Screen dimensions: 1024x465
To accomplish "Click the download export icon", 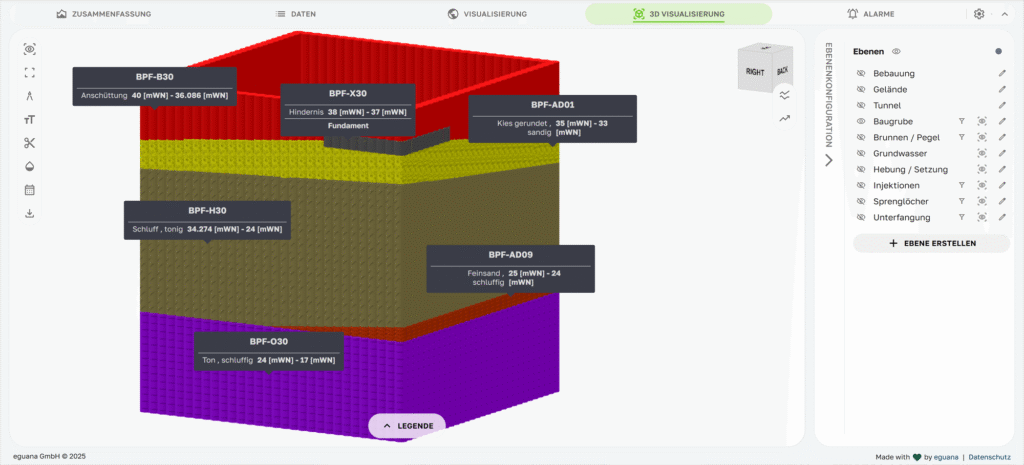I will click(x=30, y=213).
